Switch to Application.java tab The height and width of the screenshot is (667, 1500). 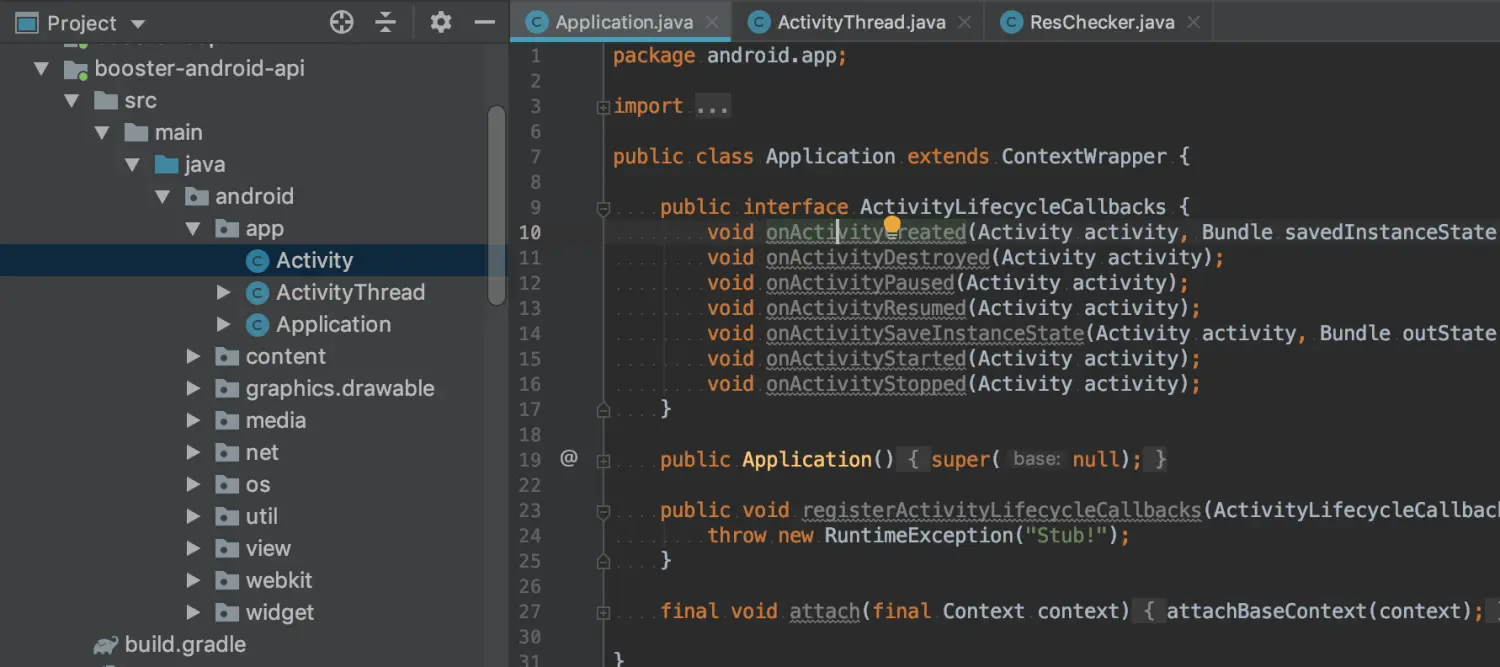coord(622,22)
